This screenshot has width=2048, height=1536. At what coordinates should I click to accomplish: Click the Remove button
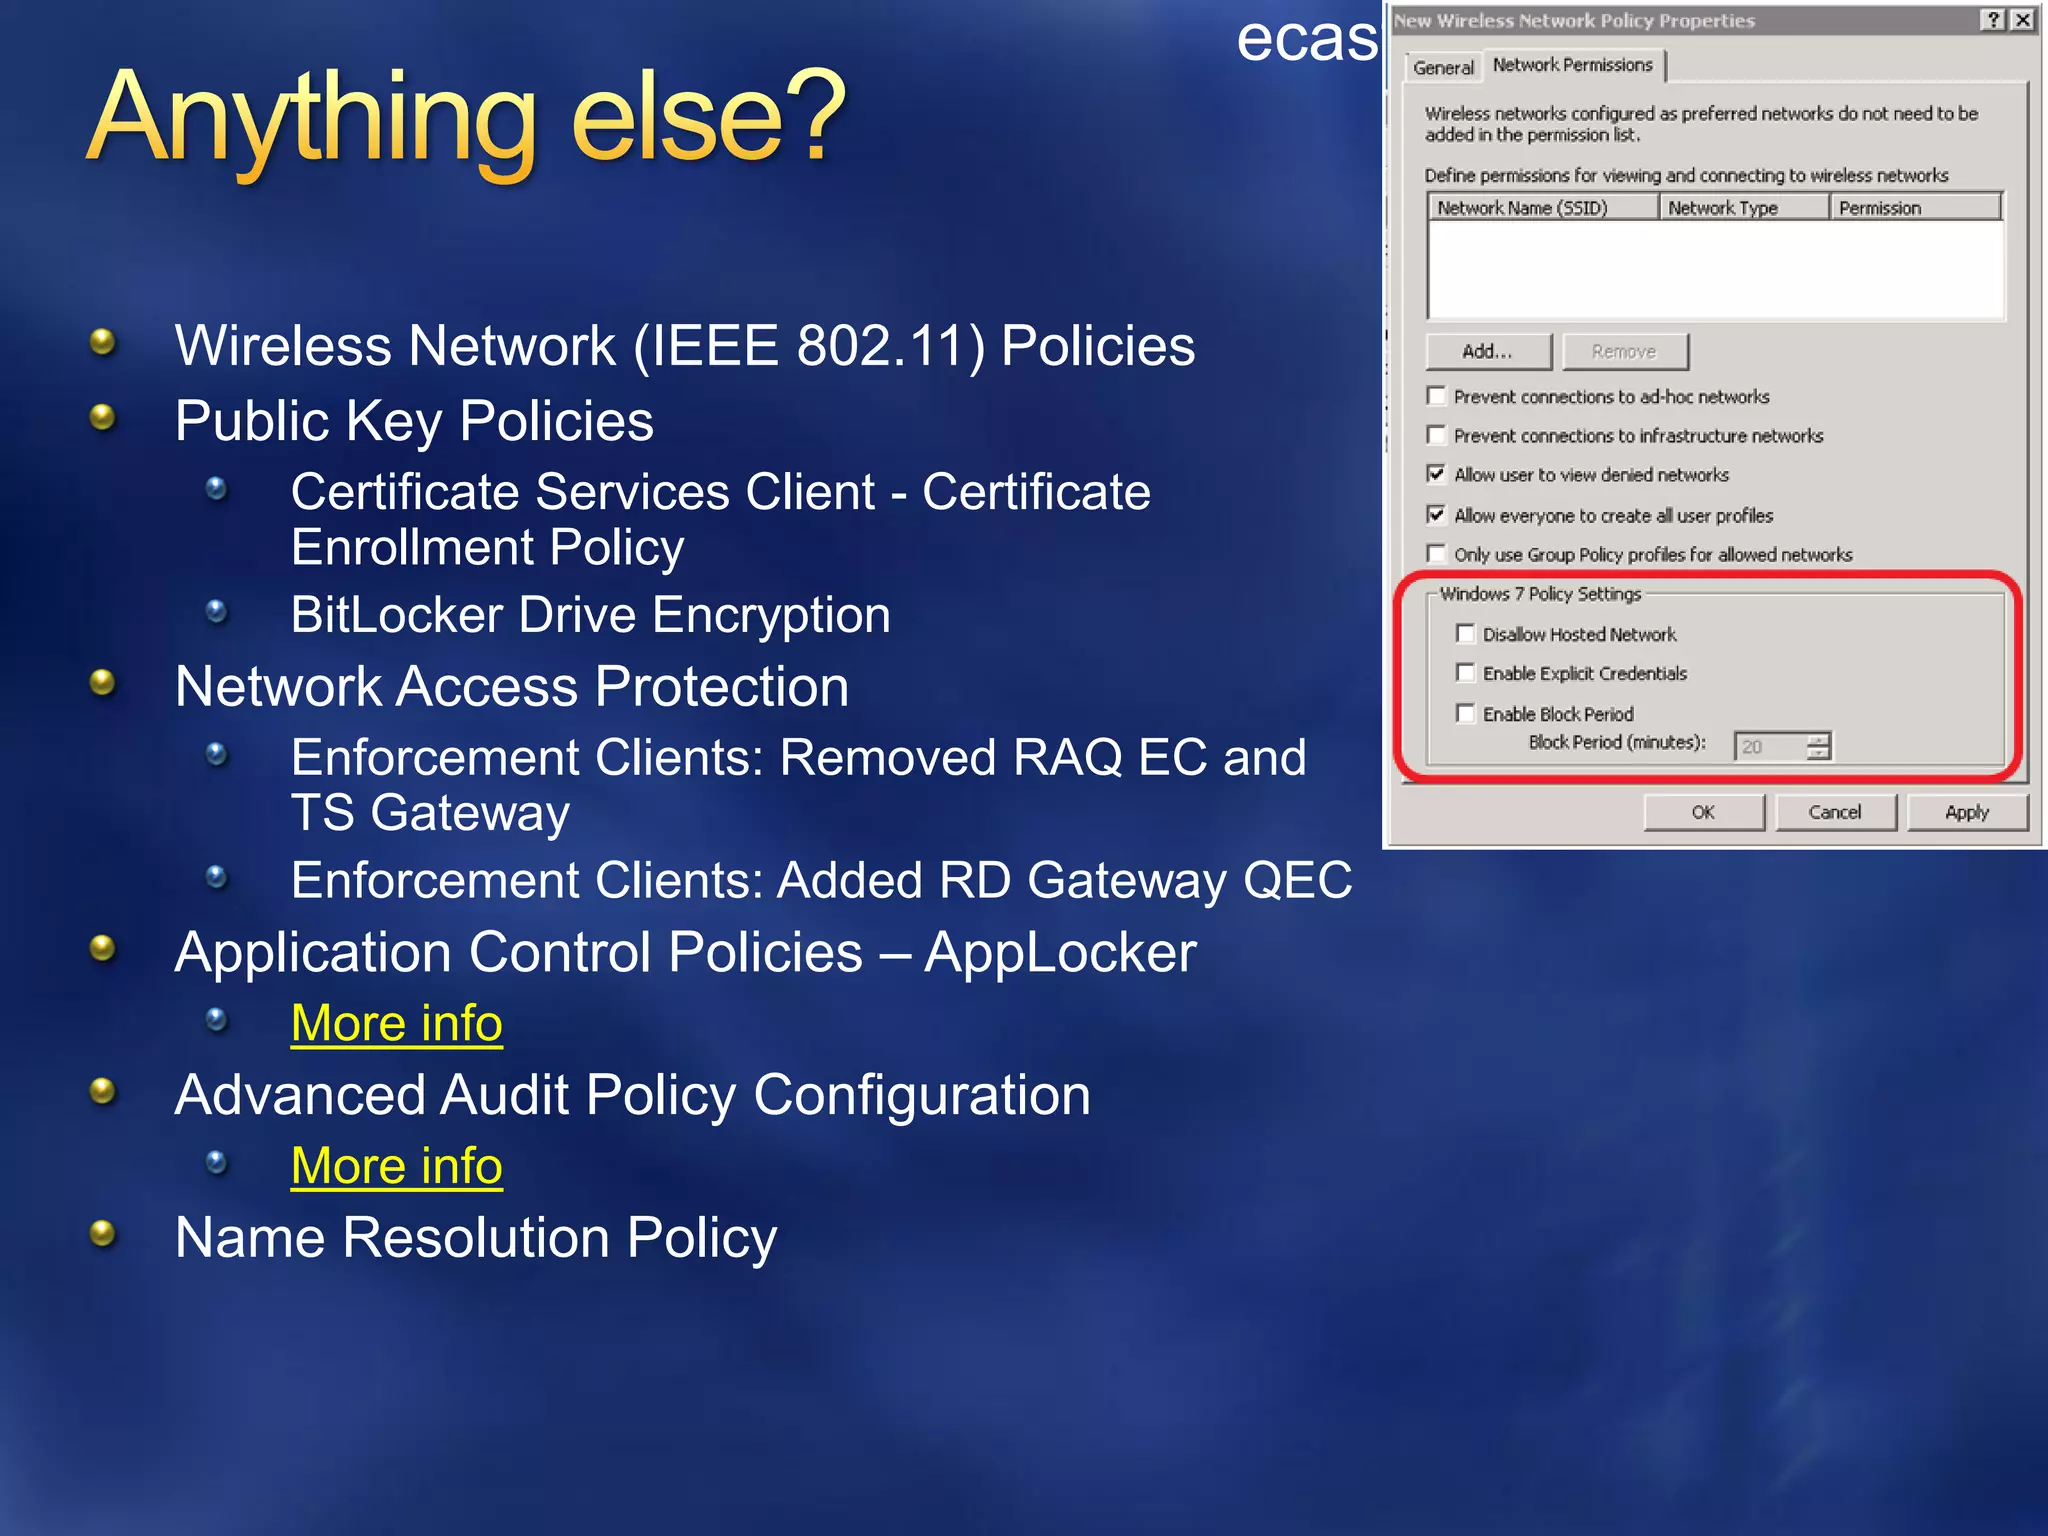(x=1625, y=352)
